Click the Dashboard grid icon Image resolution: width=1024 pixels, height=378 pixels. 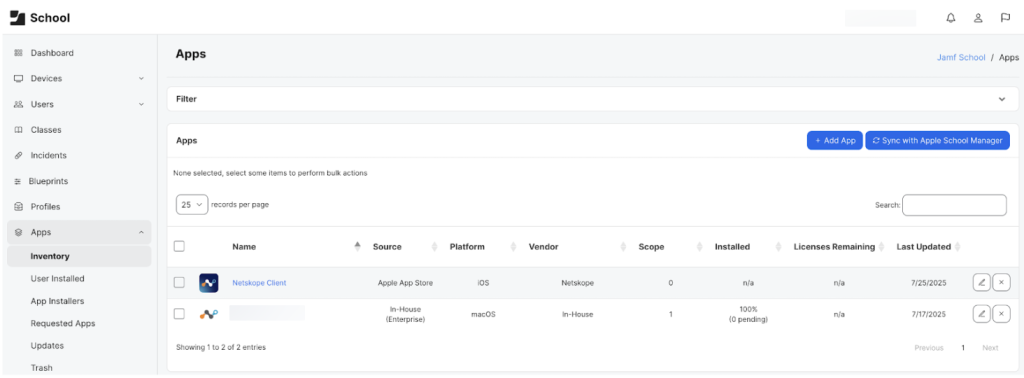18,53
